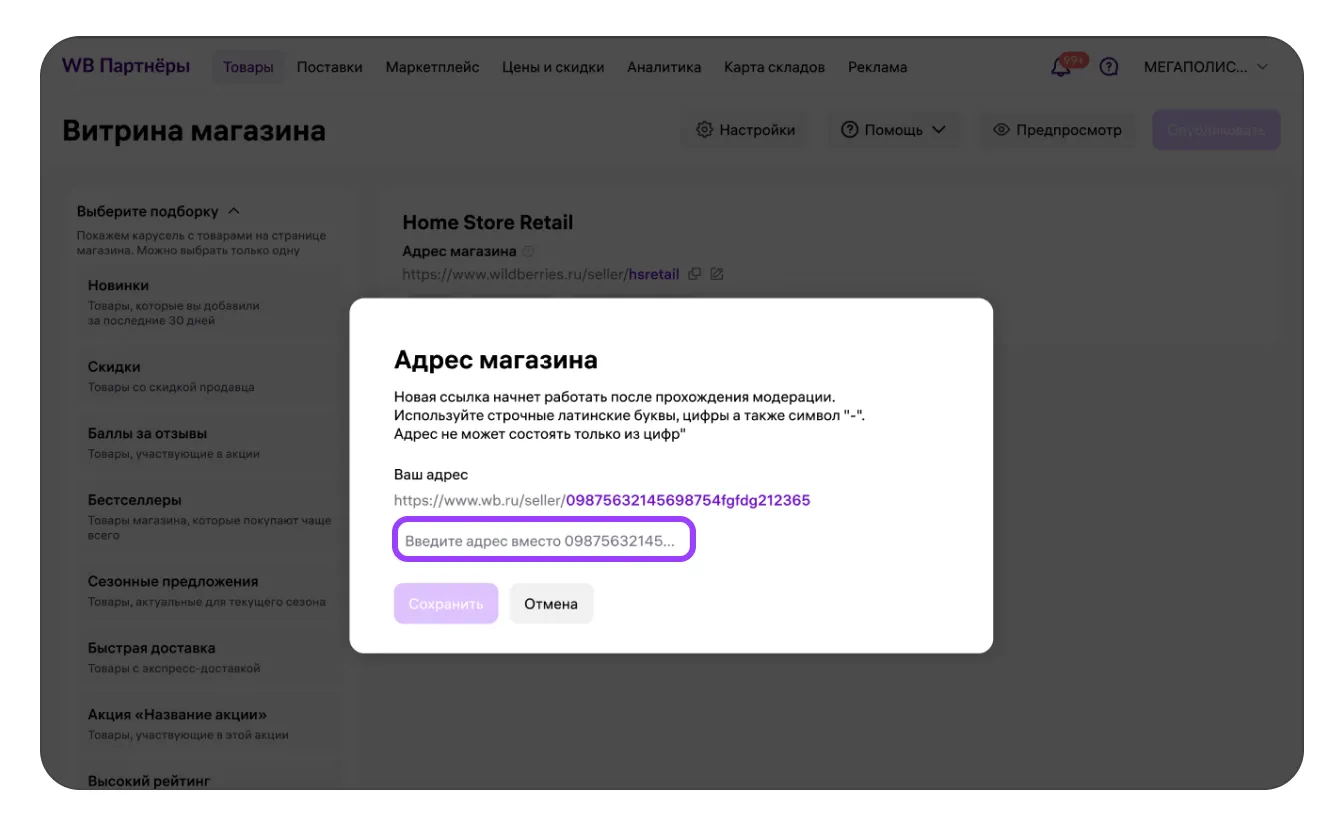Viewport: 1344px width, 826px height.
Task: Click the Сохранить button in dialog
Action: pos(445,604)
